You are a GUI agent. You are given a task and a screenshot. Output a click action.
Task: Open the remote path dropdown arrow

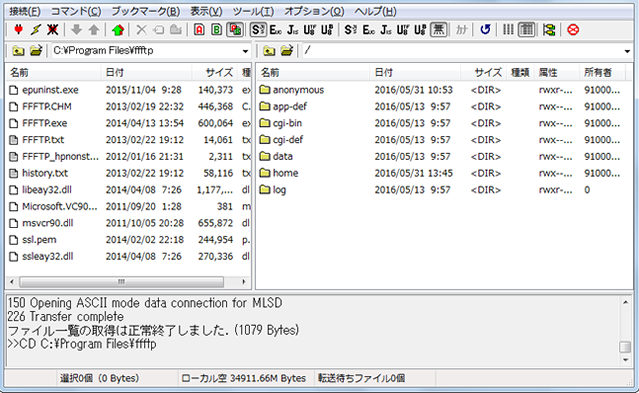(627, 51)
